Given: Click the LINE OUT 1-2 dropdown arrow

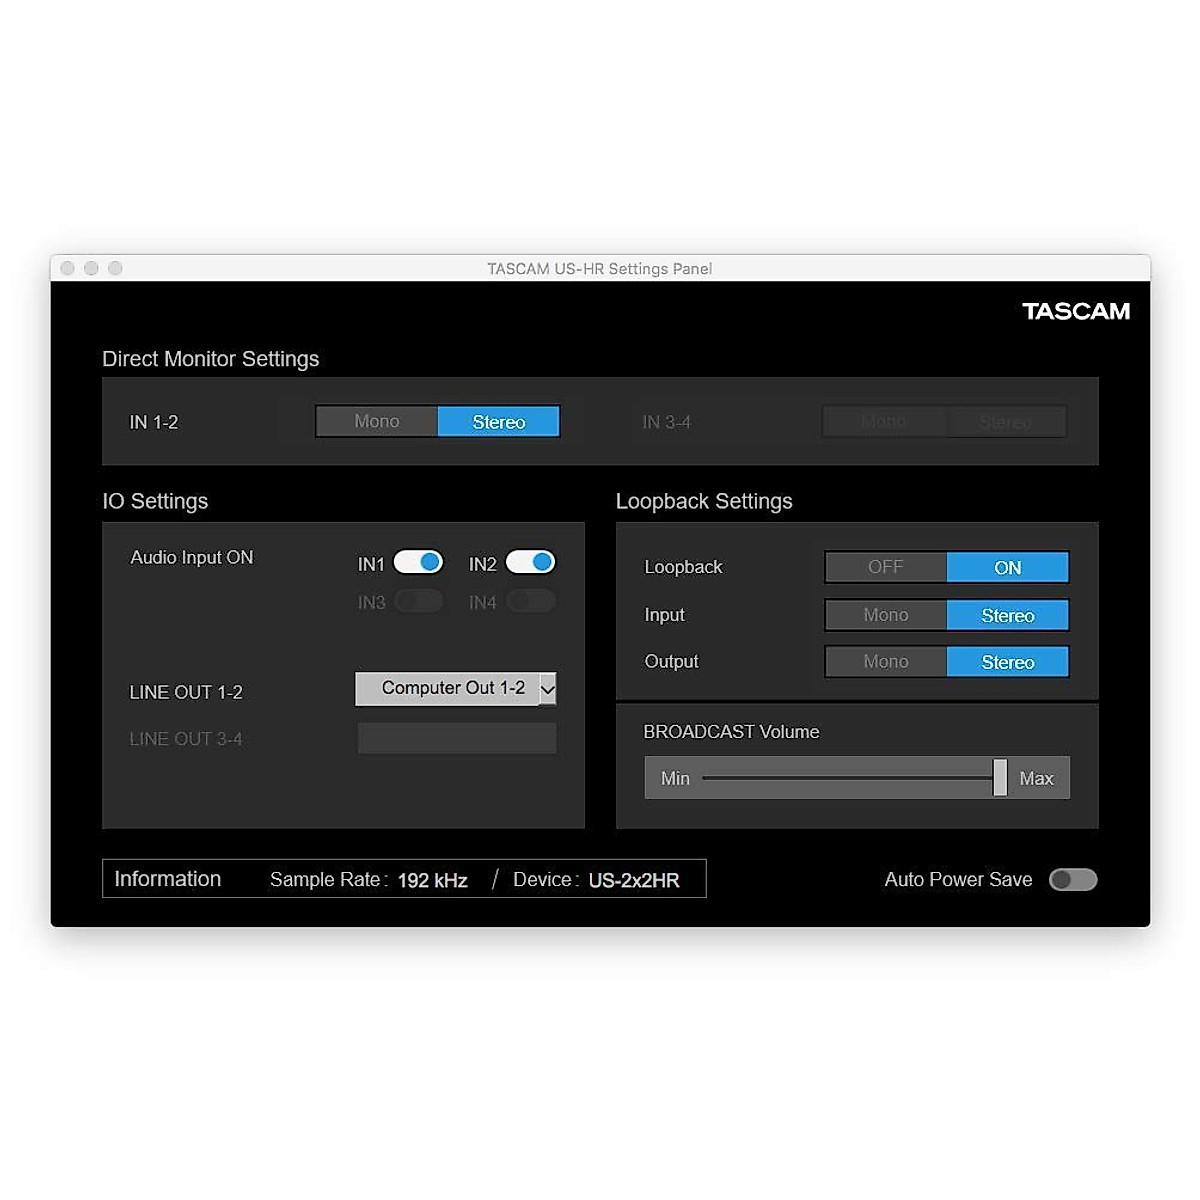Looking at the screenshot, I should [547, 689].
